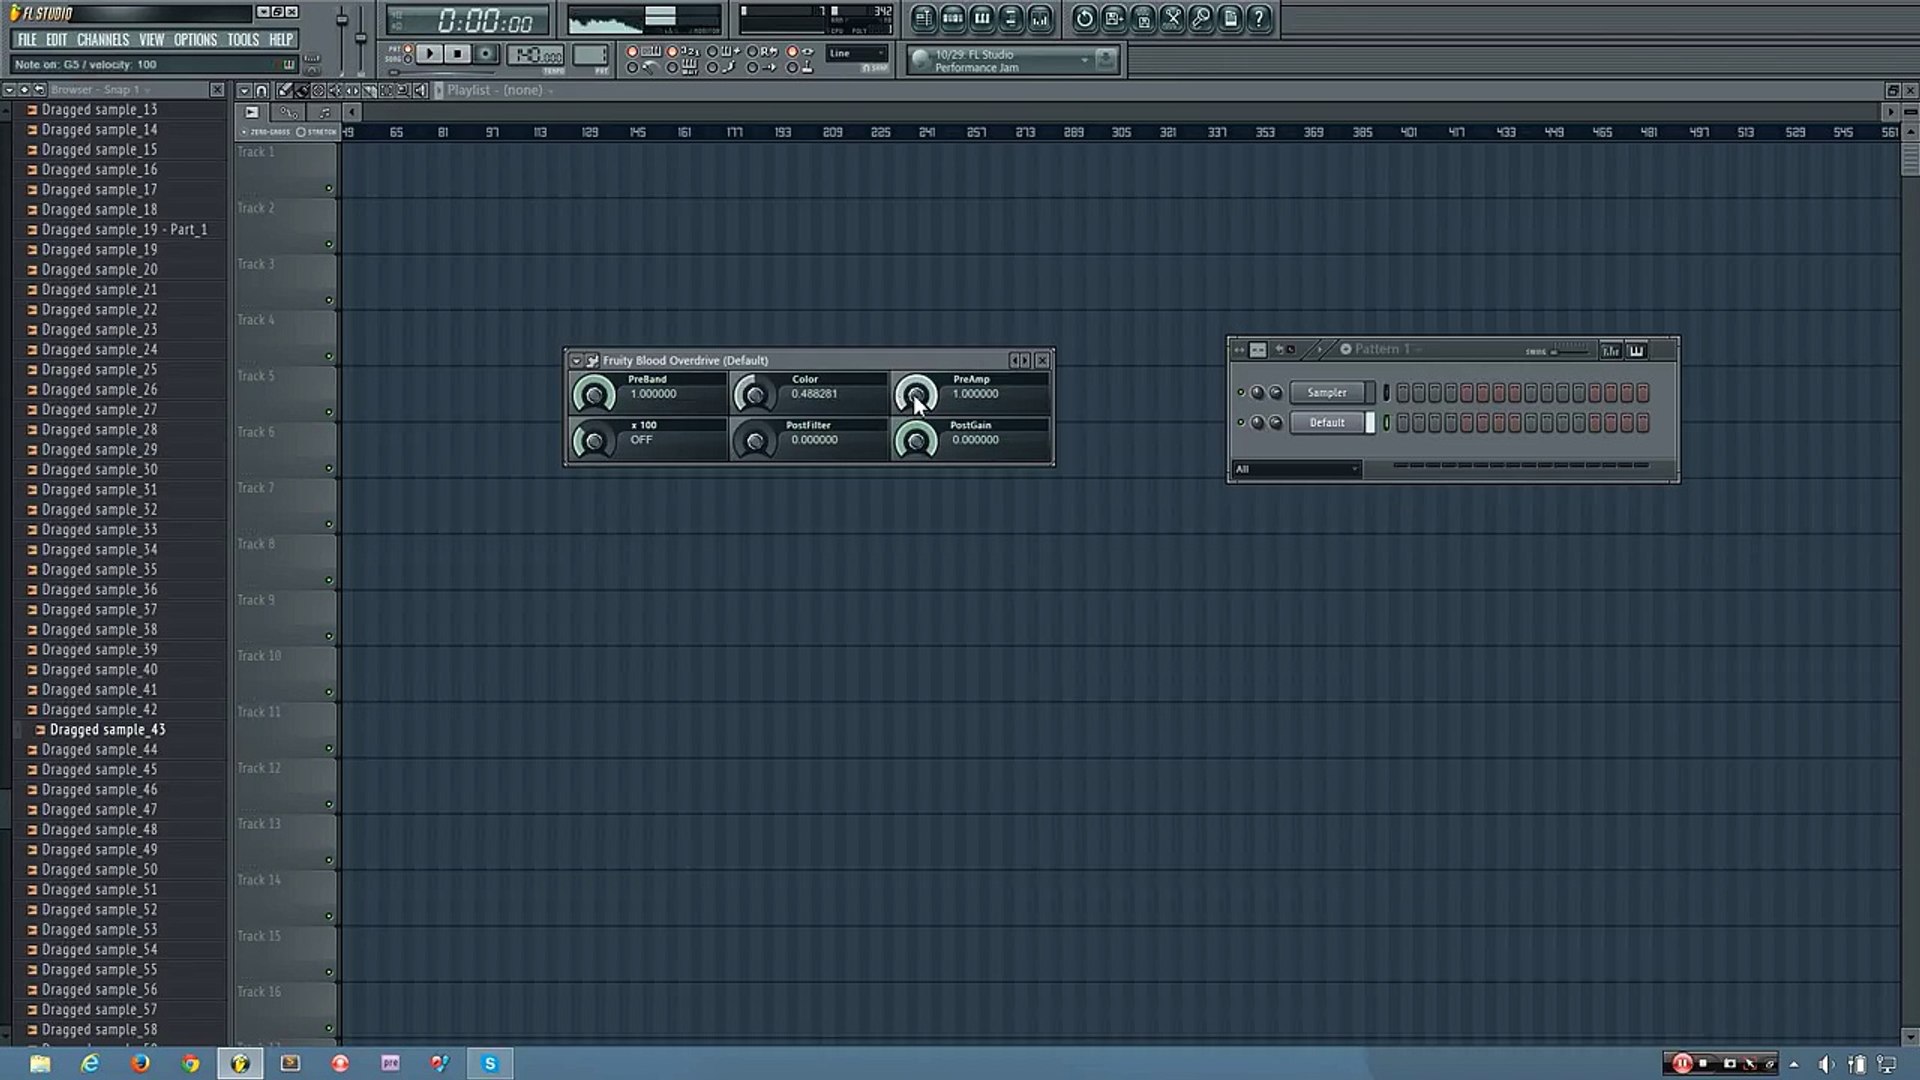This screenshot has height=1080, width=1920.
Task: Open File Explorer from the taskbar
Action: [x=40, y=1063]
